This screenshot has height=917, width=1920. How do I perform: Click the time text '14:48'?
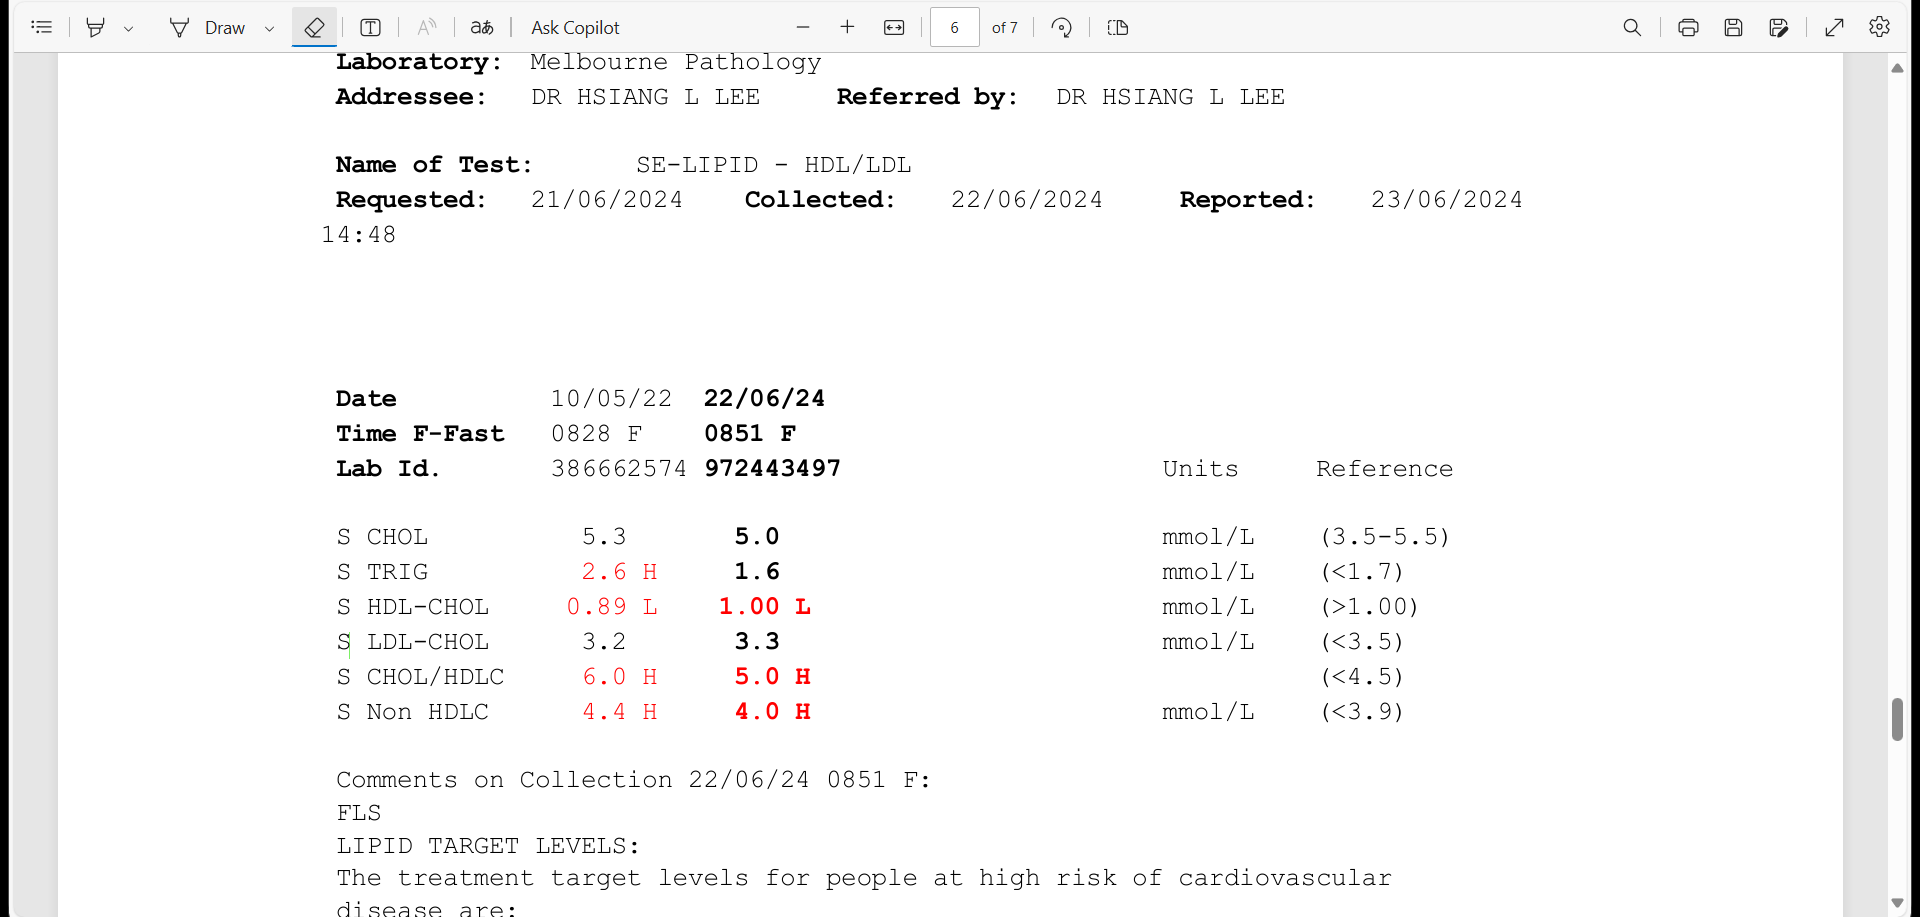point(359,235)
